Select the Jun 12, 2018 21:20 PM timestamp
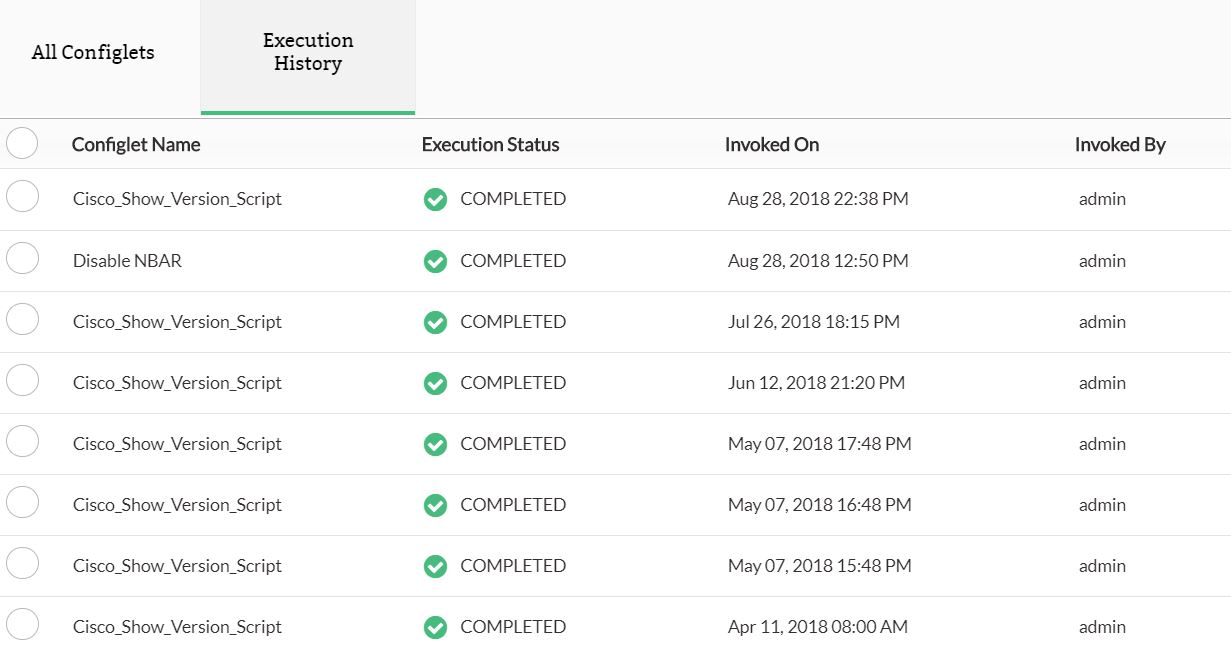 pos(816,383)
